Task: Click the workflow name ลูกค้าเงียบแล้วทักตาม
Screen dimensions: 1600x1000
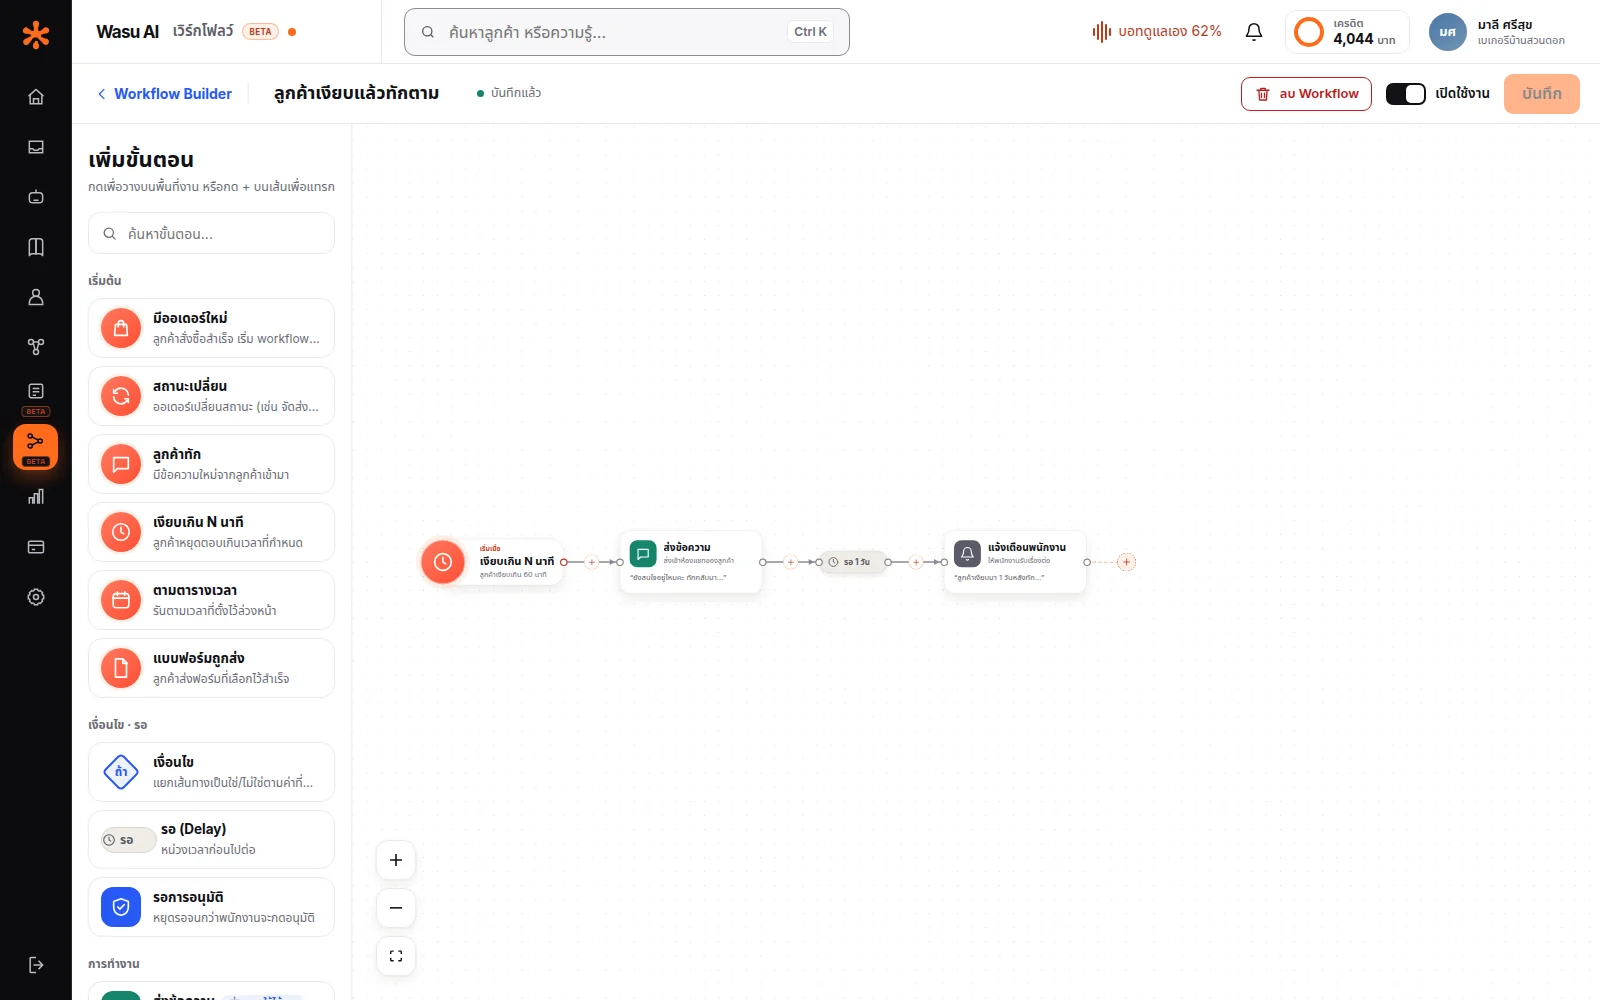Action: (x=356, y=94)
